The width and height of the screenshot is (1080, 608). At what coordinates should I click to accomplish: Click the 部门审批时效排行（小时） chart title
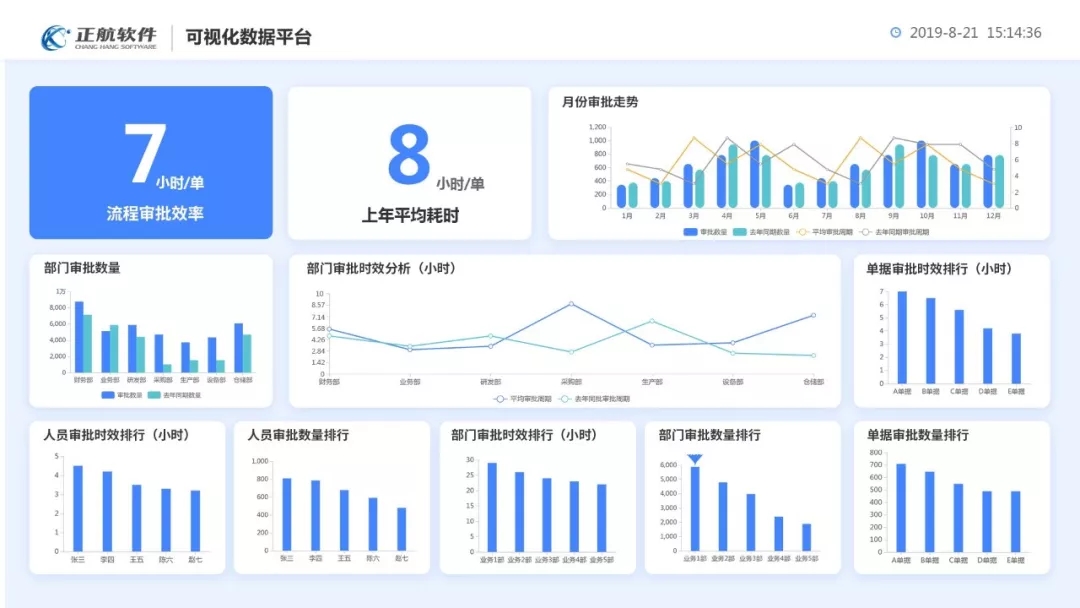525,435
